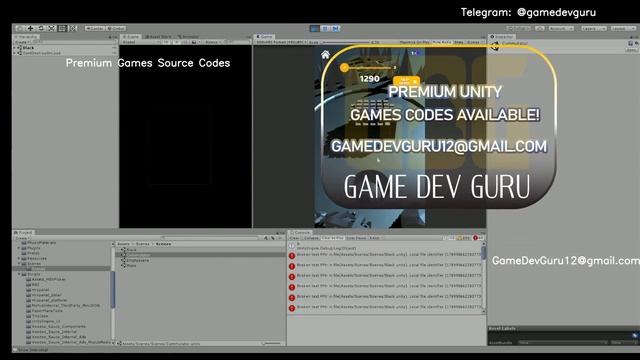Open the Scene Shaded draw mode dropdown
Viewport: 640px width, 360px height.
click(140, 42)
